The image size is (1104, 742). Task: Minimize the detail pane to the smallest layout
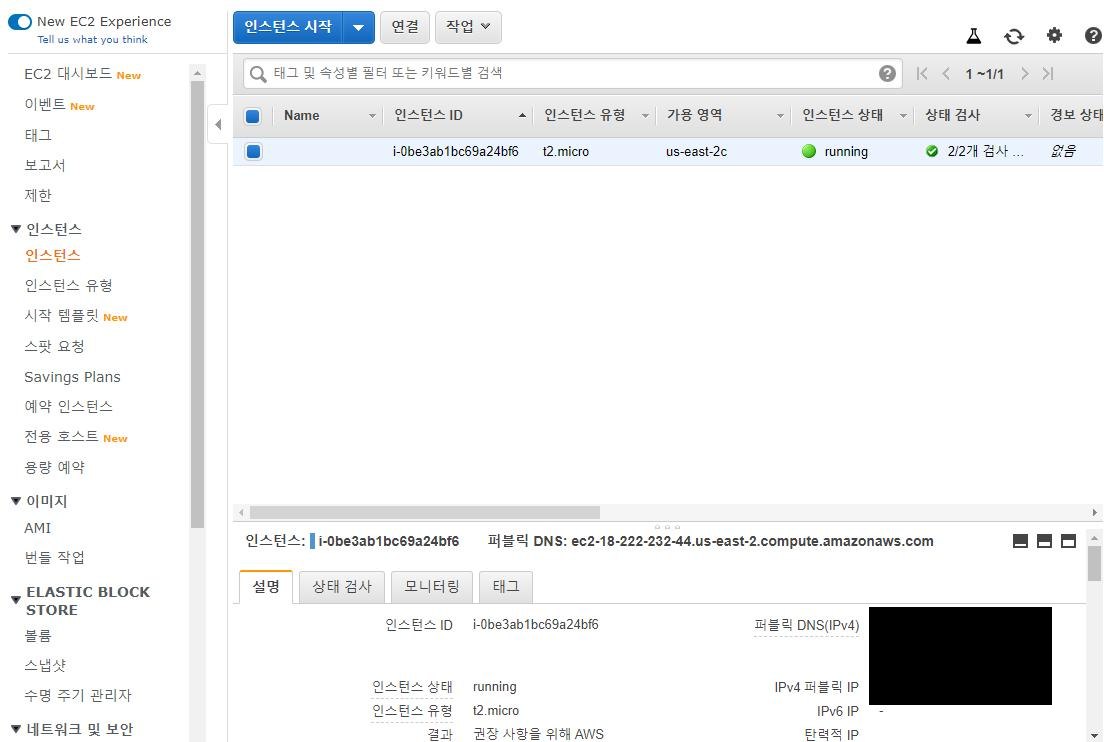coord(1020,541)
